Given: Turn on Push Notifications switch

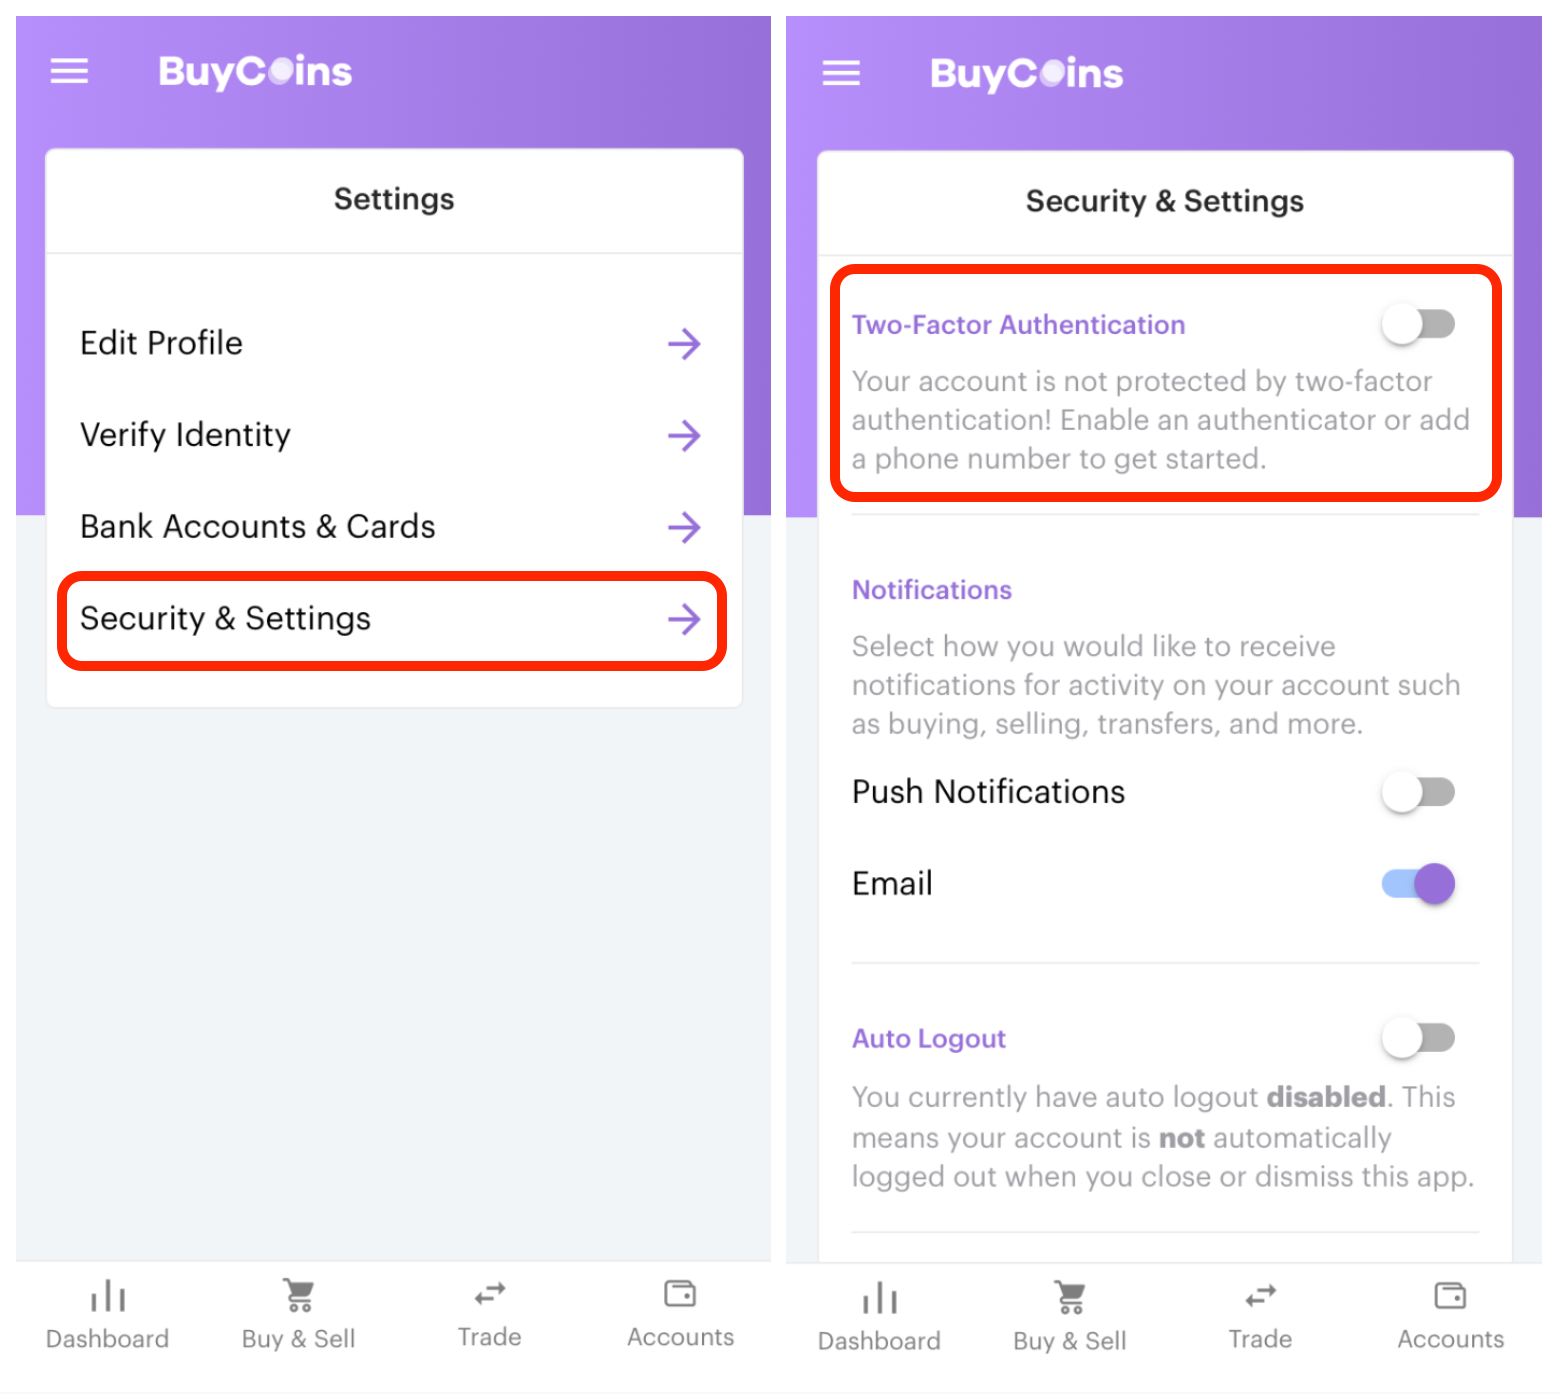Looking at the screenshot, I should point(1418,792).
